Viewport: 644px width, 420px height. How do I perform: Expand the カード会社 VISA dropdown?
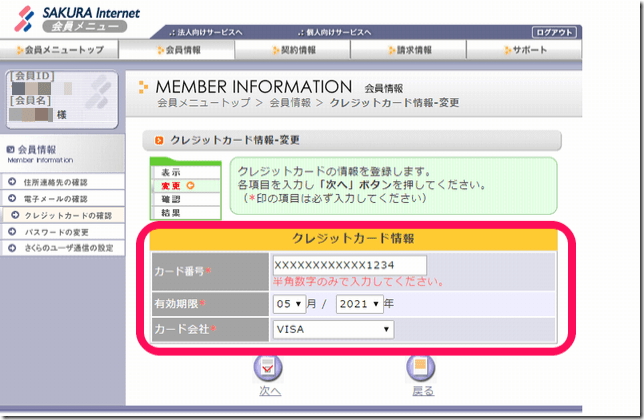coord(332,329)
